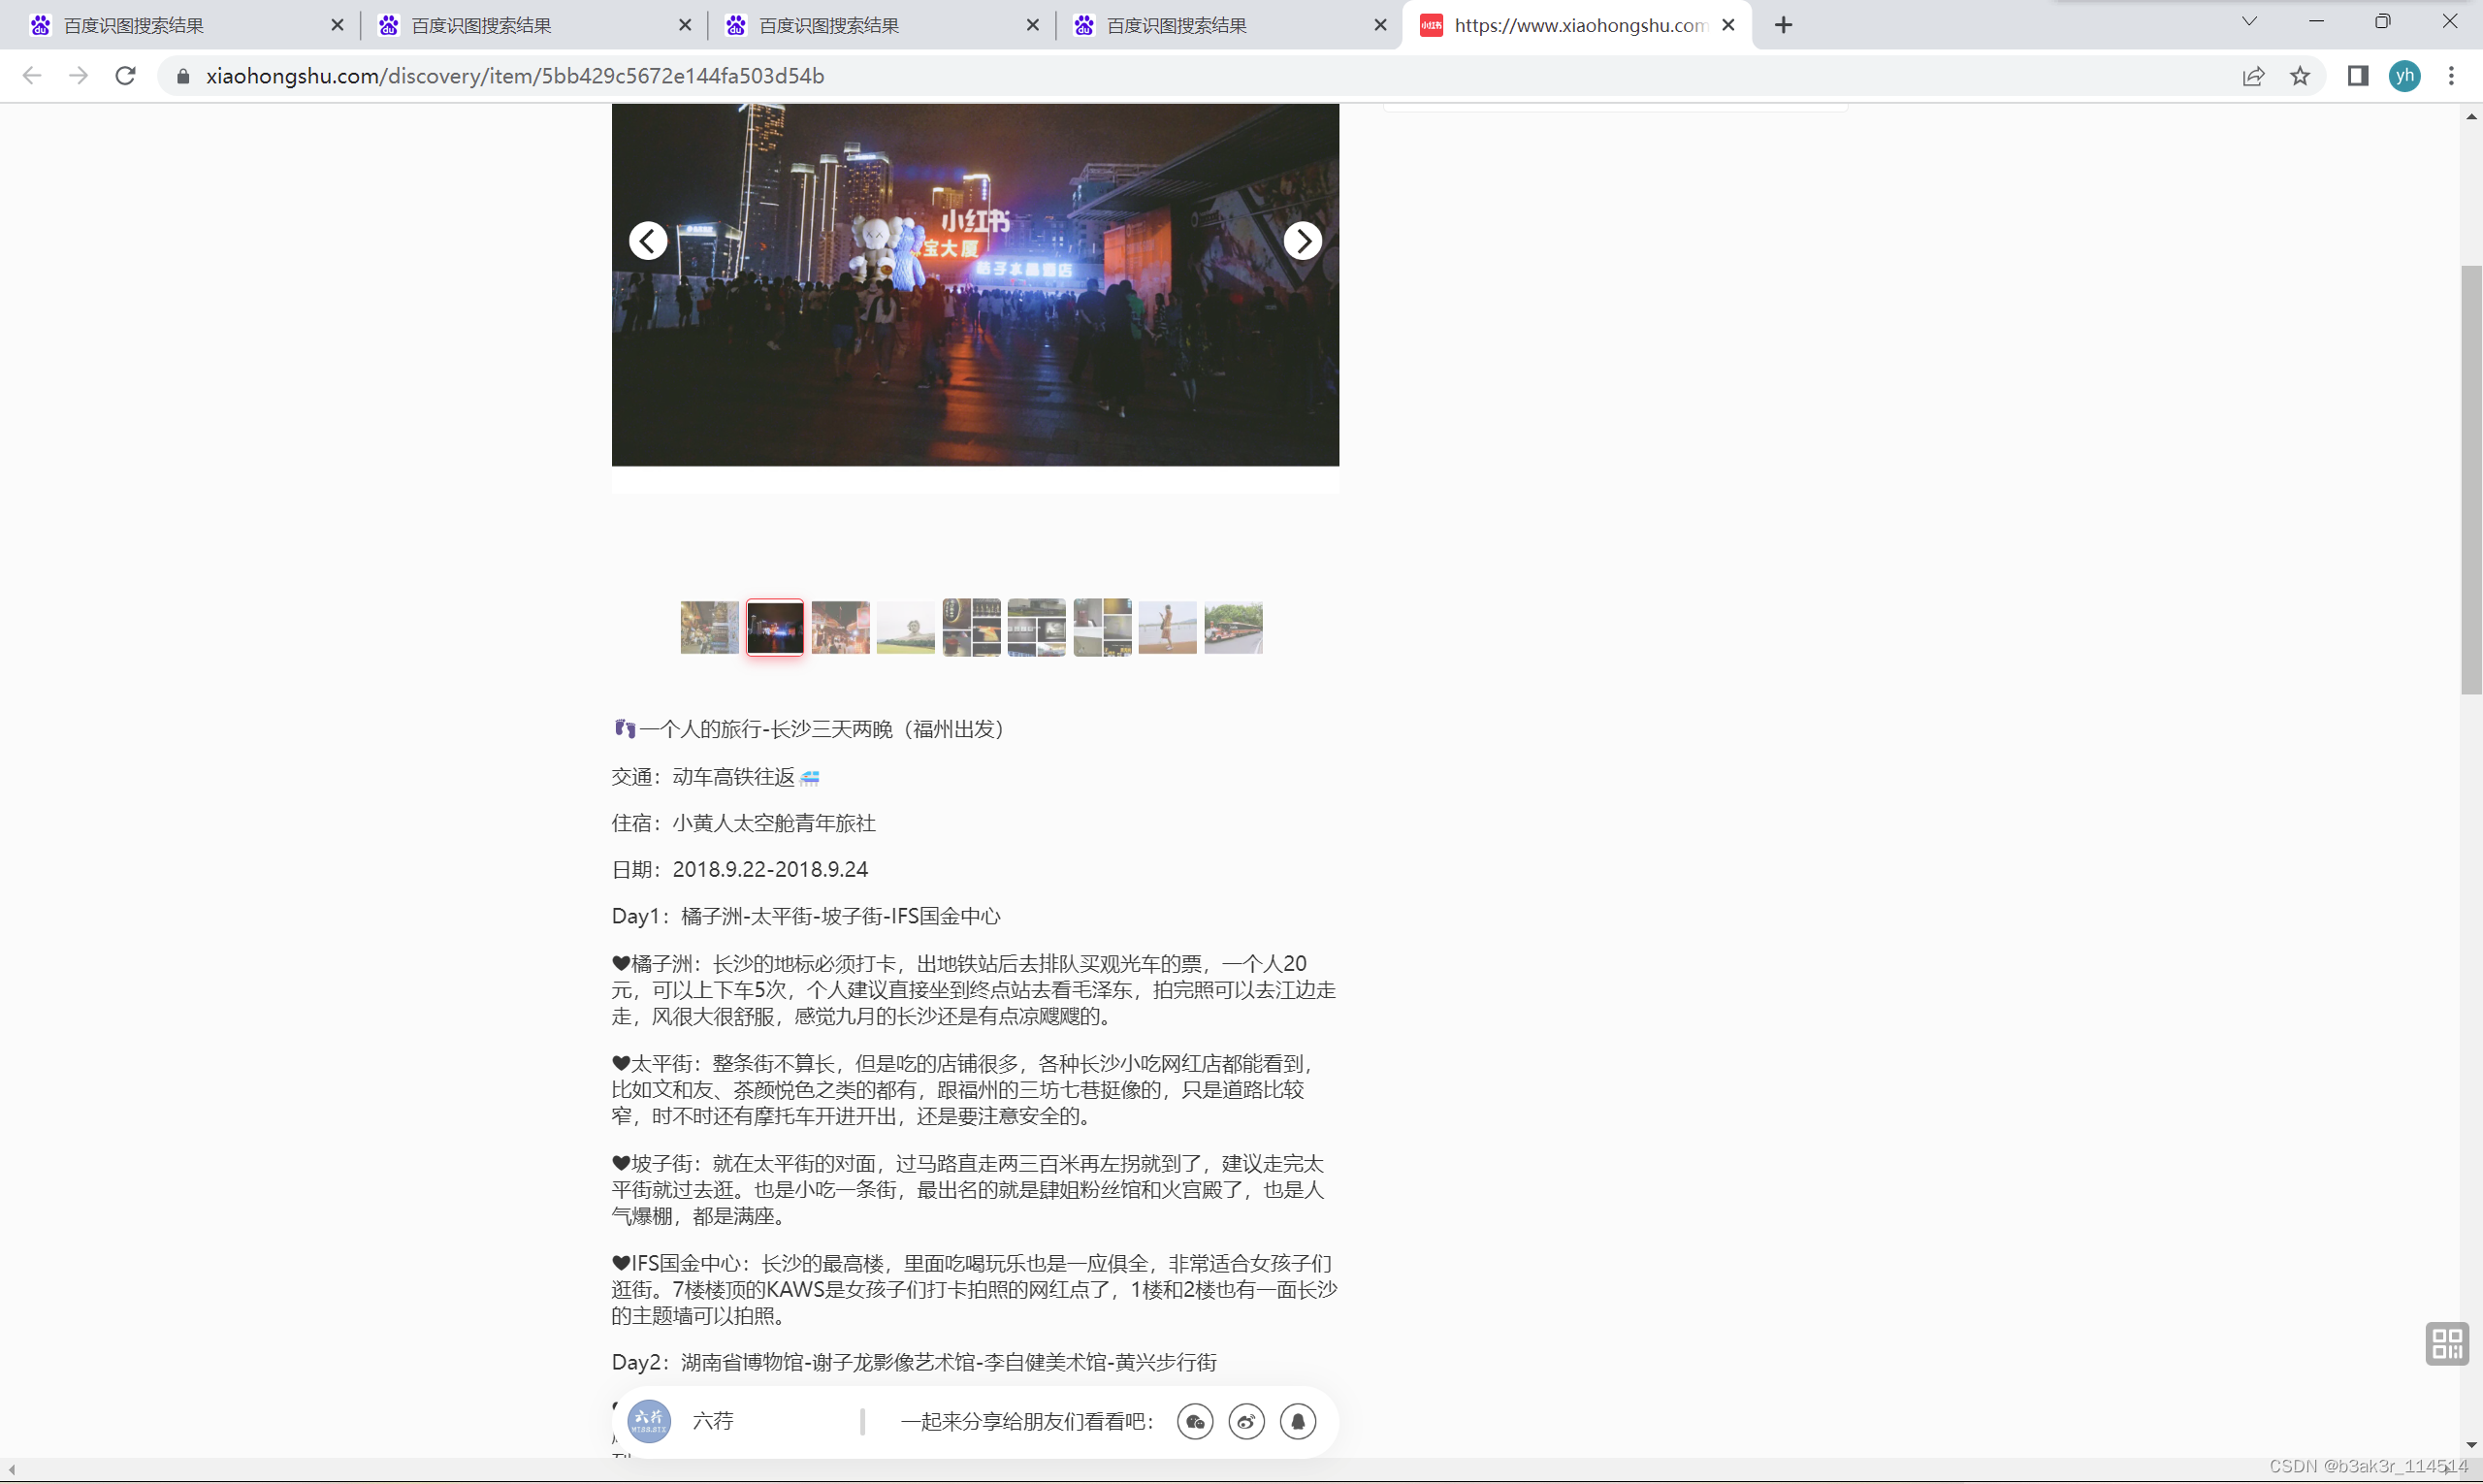Show previous photo with left arrow
2483x1484 pixels.
click(648, 241)
